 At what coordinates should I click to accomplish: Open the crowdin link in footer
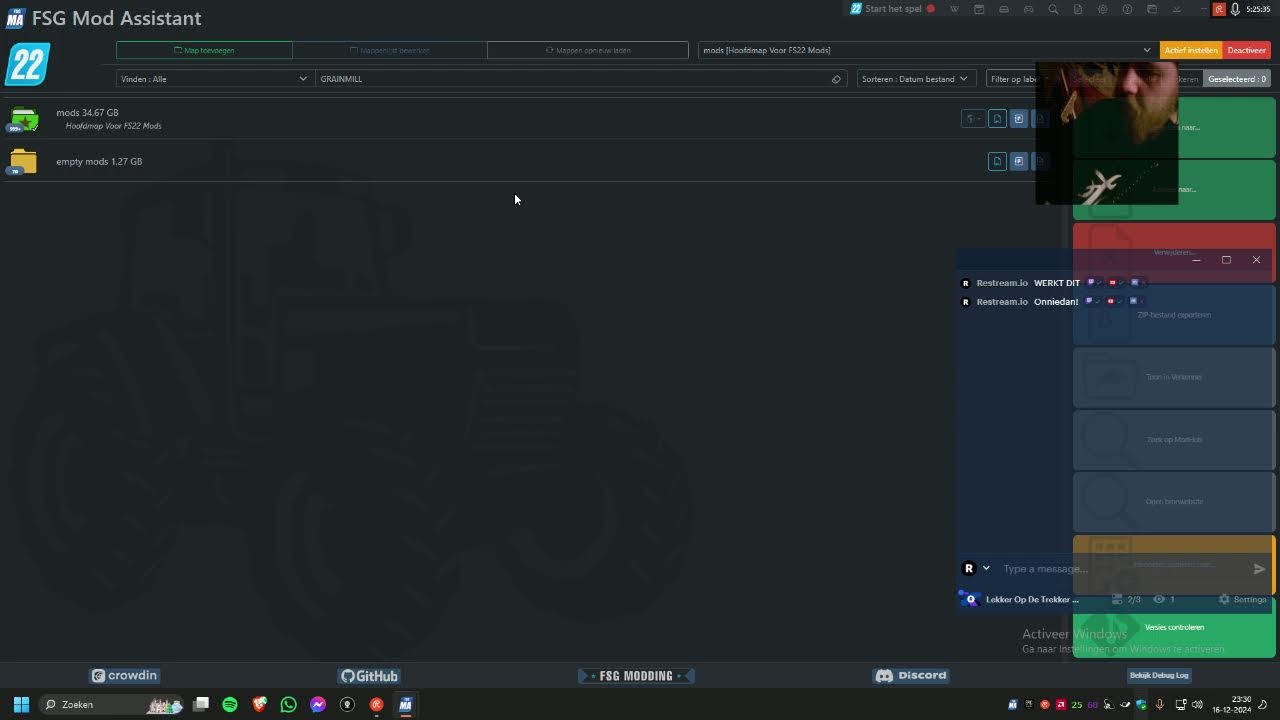[125, 676]
